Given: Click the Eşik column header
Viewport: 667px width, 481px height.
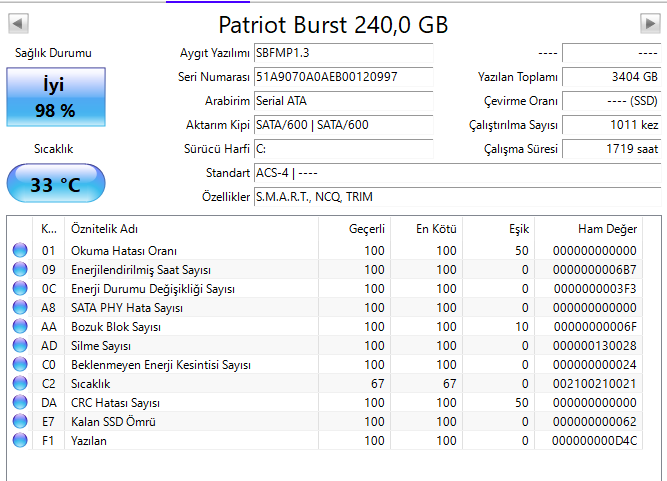Looking at the screenshot, I should click(x=499, y=229).
